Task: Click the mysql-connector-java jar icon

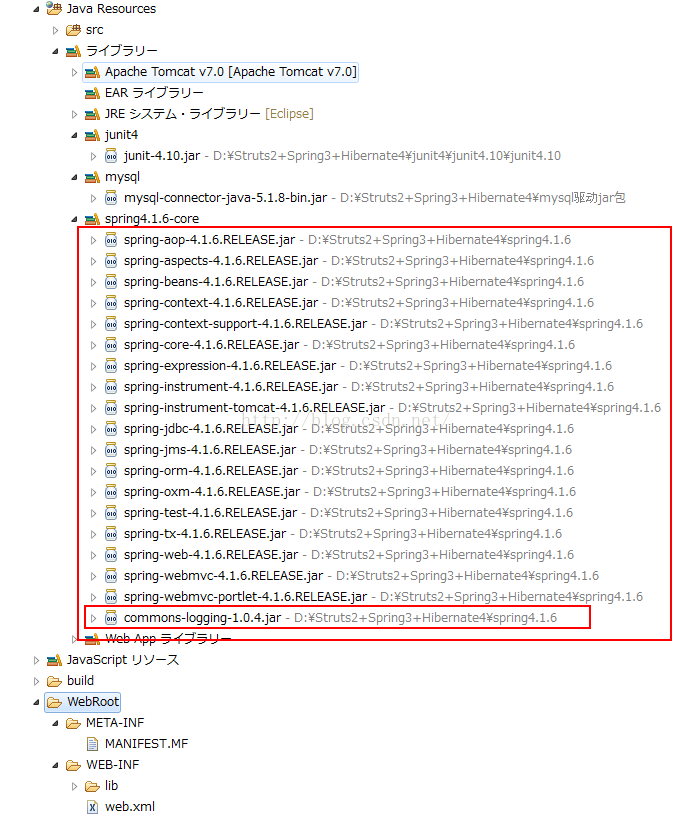Action: point(111,198)
